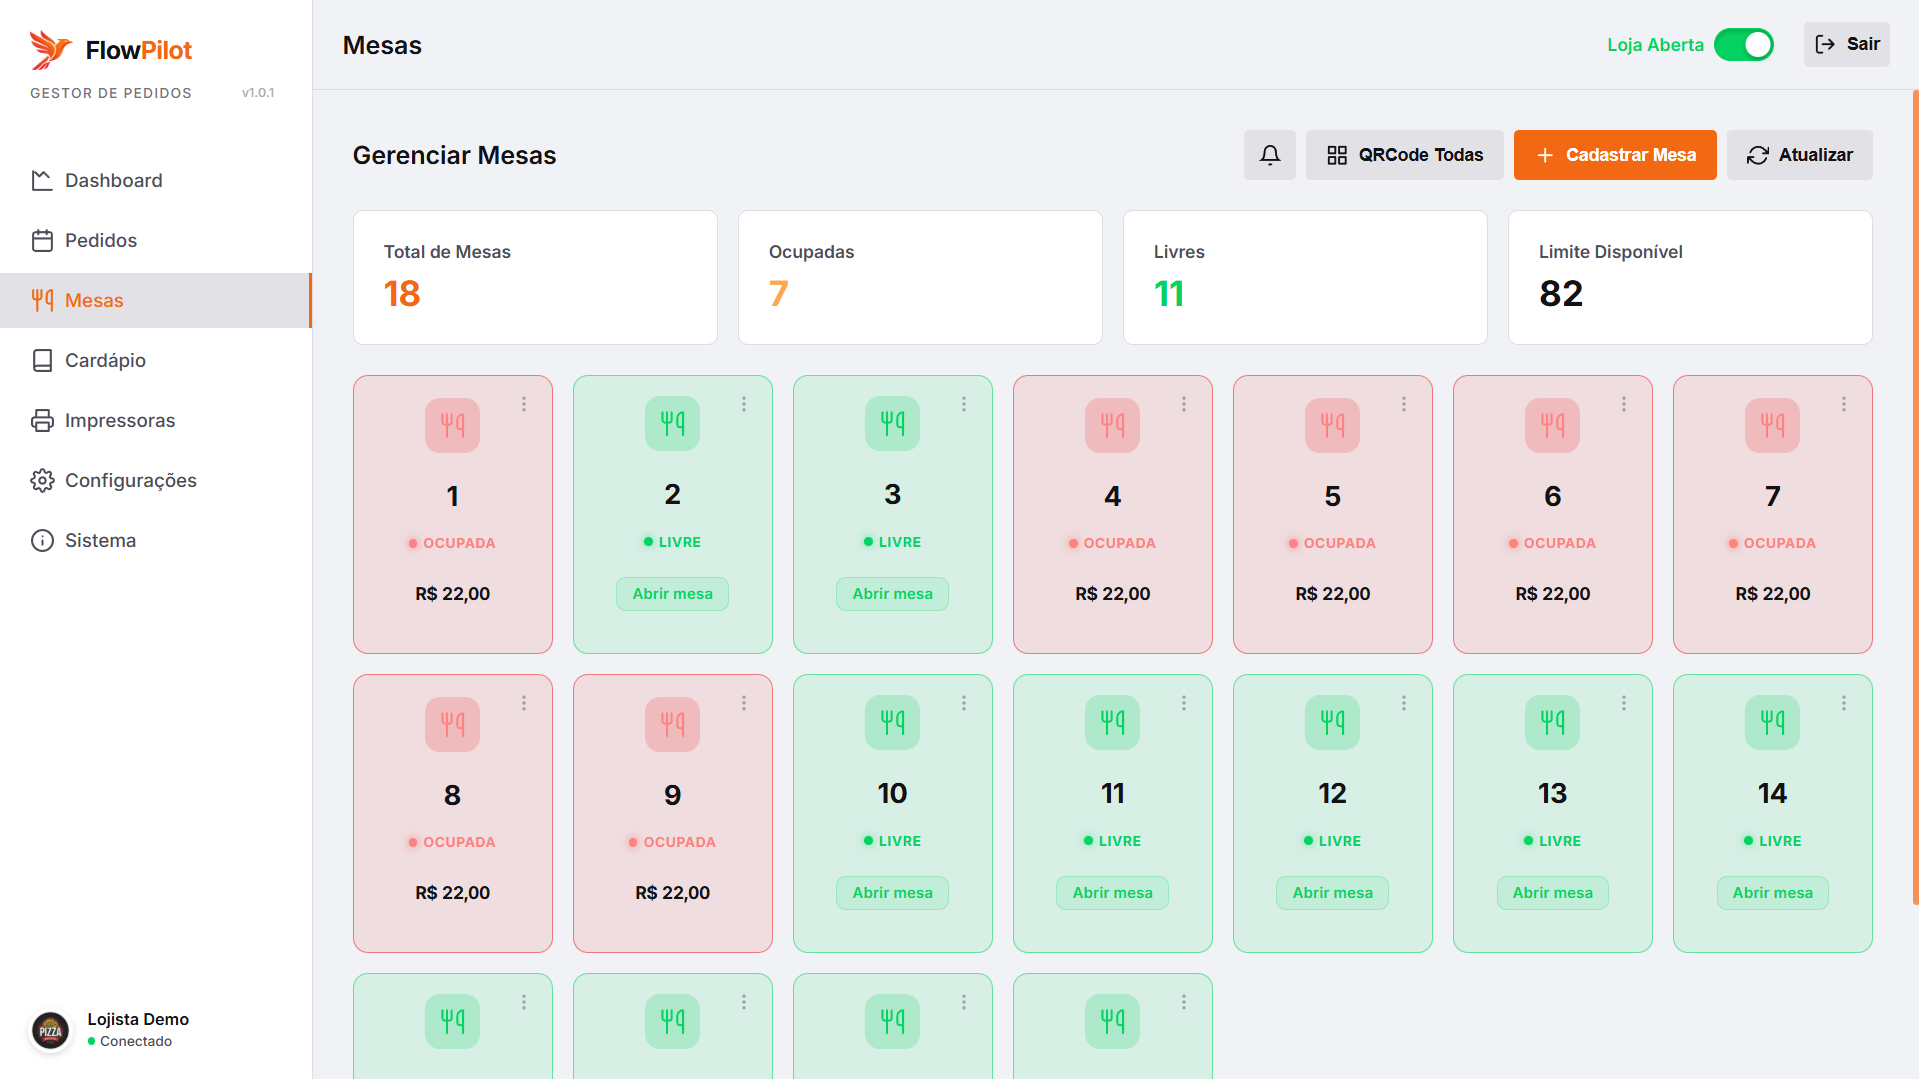The image size is (1919, 1079).
Task: Go to Dashboard in the sidebar
Action: 113,181
